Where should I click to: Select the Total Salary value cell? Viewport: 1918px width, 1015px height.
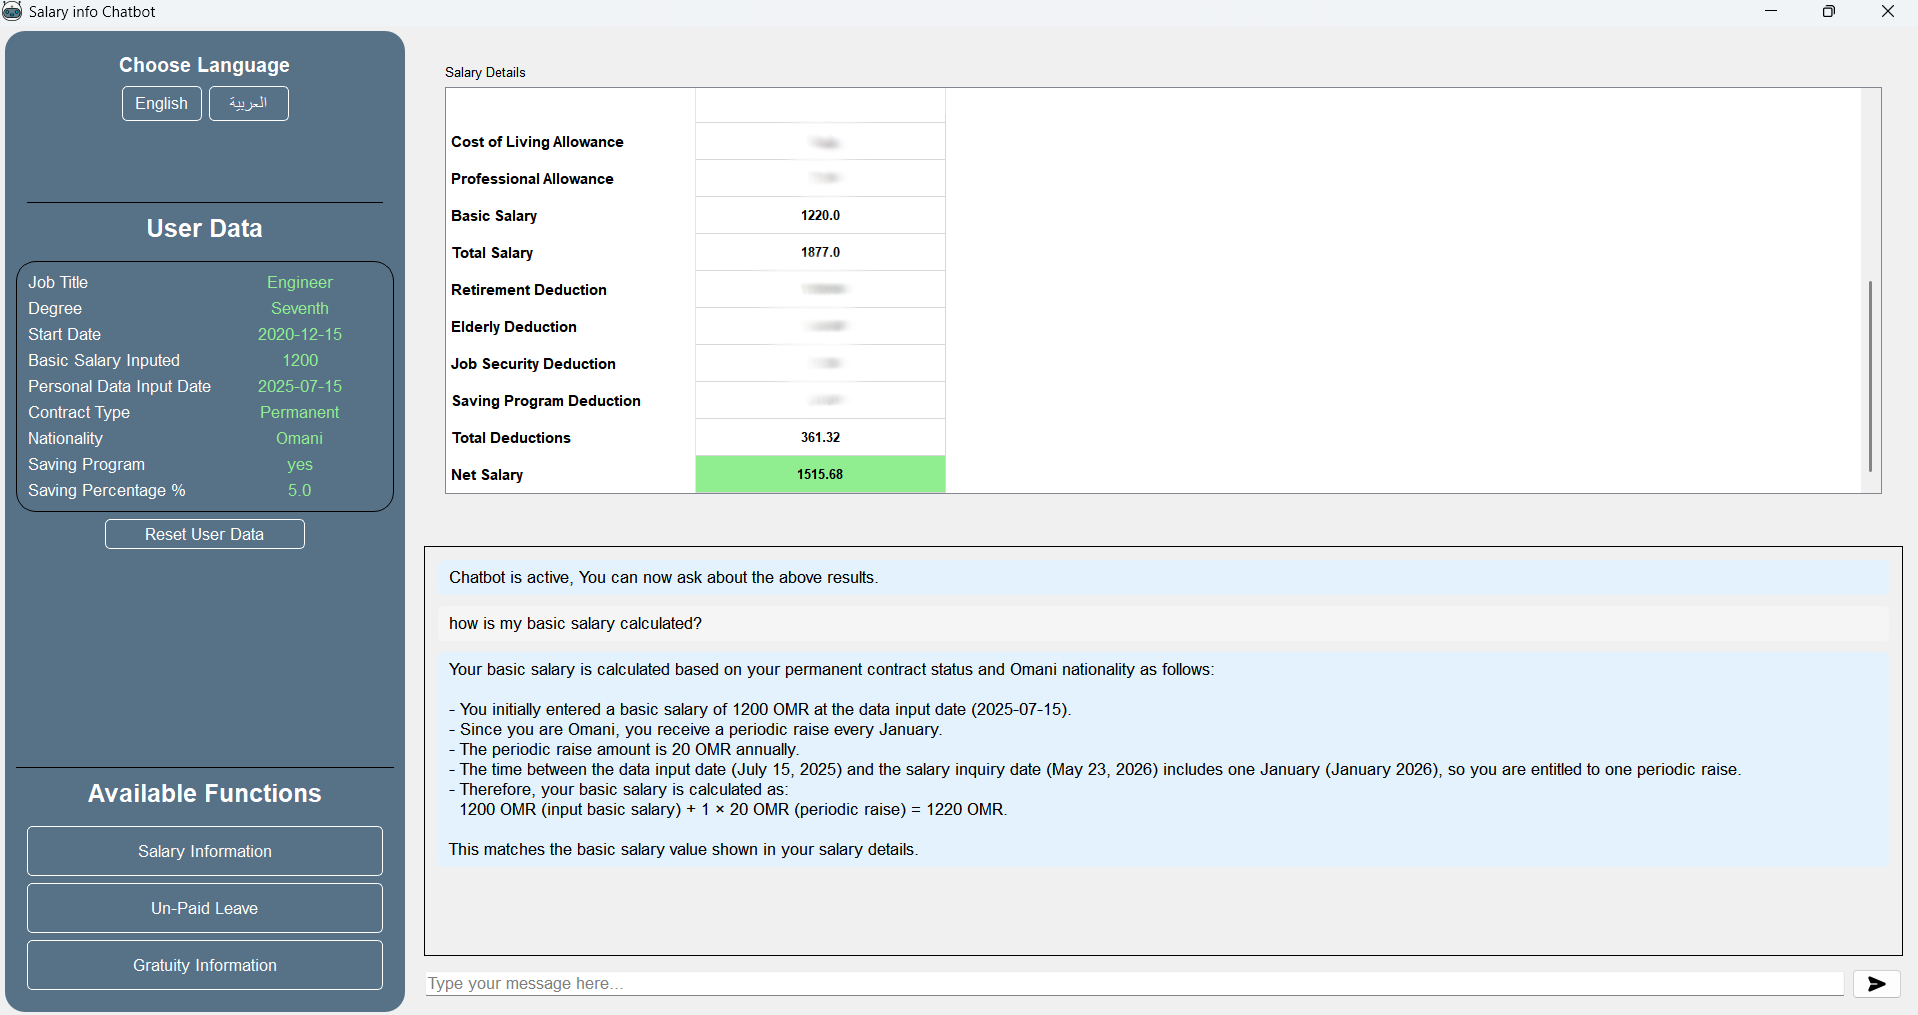(820, 252)
